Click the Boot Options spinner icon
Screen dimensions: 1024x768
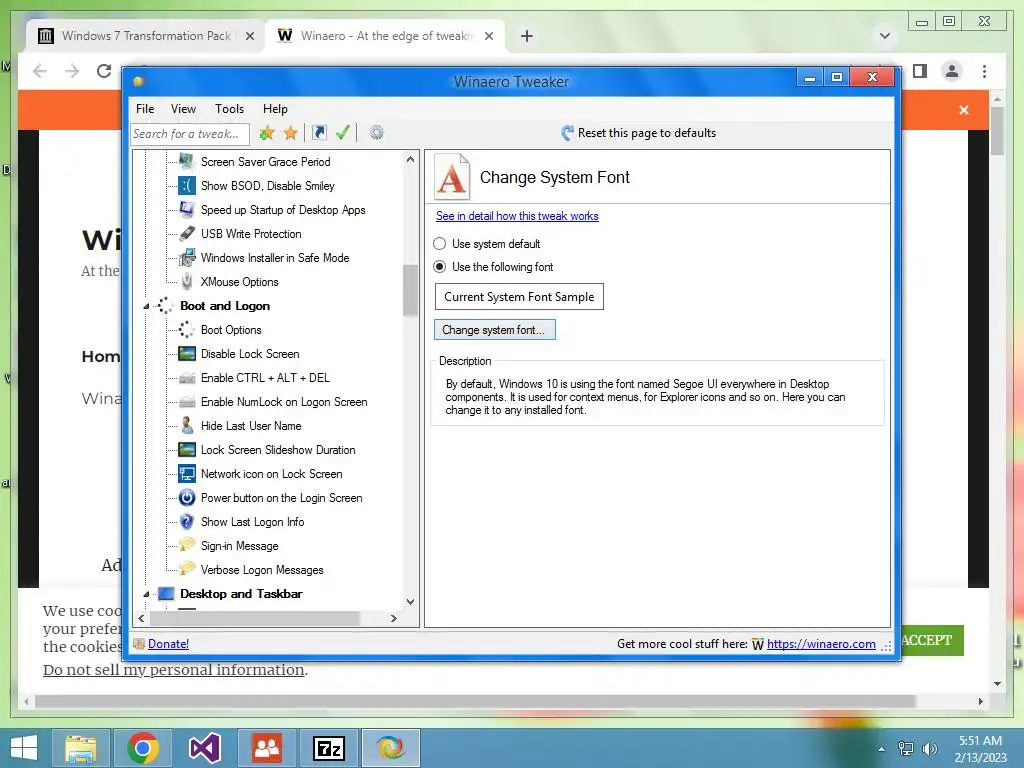pyautogui.click(x=187, y=329)
